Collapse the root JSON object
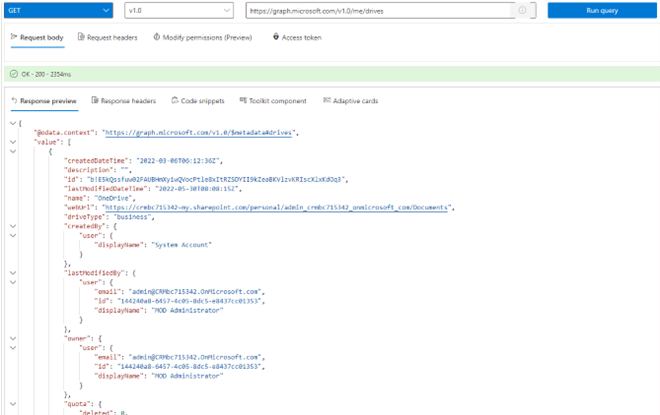This screenshot has width=660, height=415. [13, 123]
